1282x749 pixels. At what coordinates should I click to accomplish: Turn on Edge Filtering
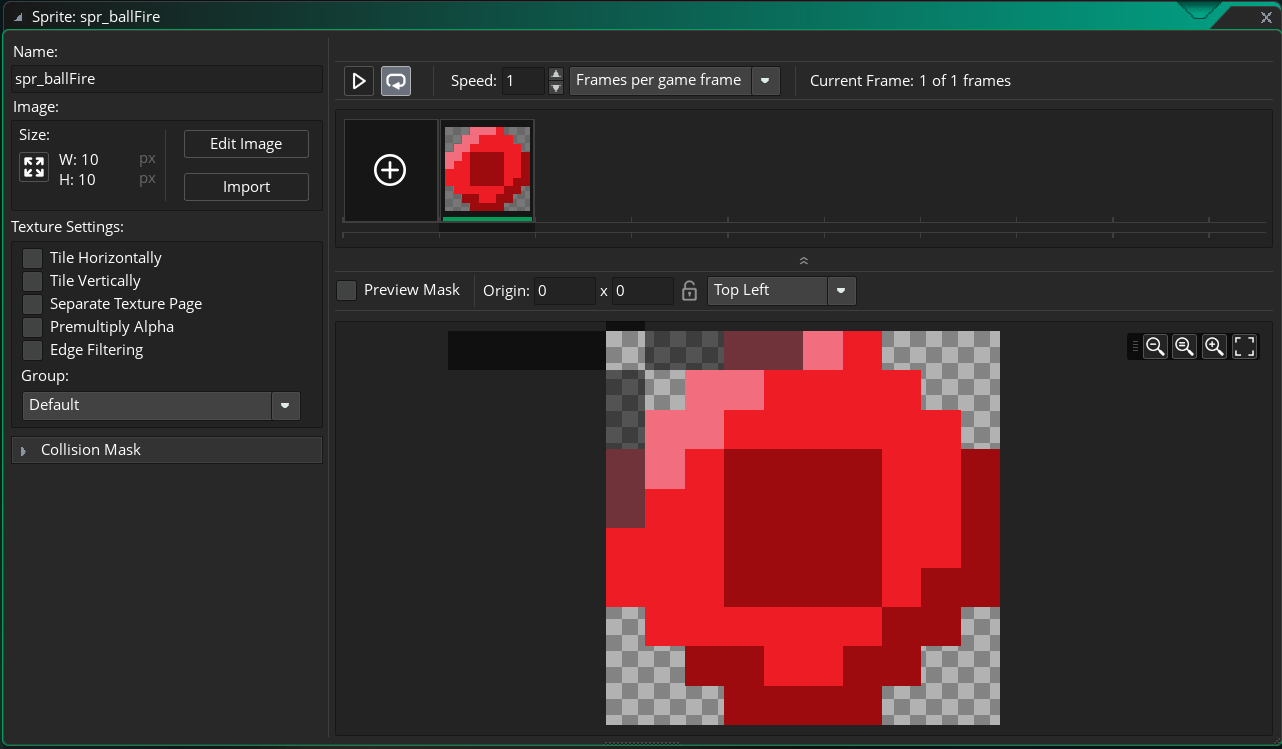(33, 350)
